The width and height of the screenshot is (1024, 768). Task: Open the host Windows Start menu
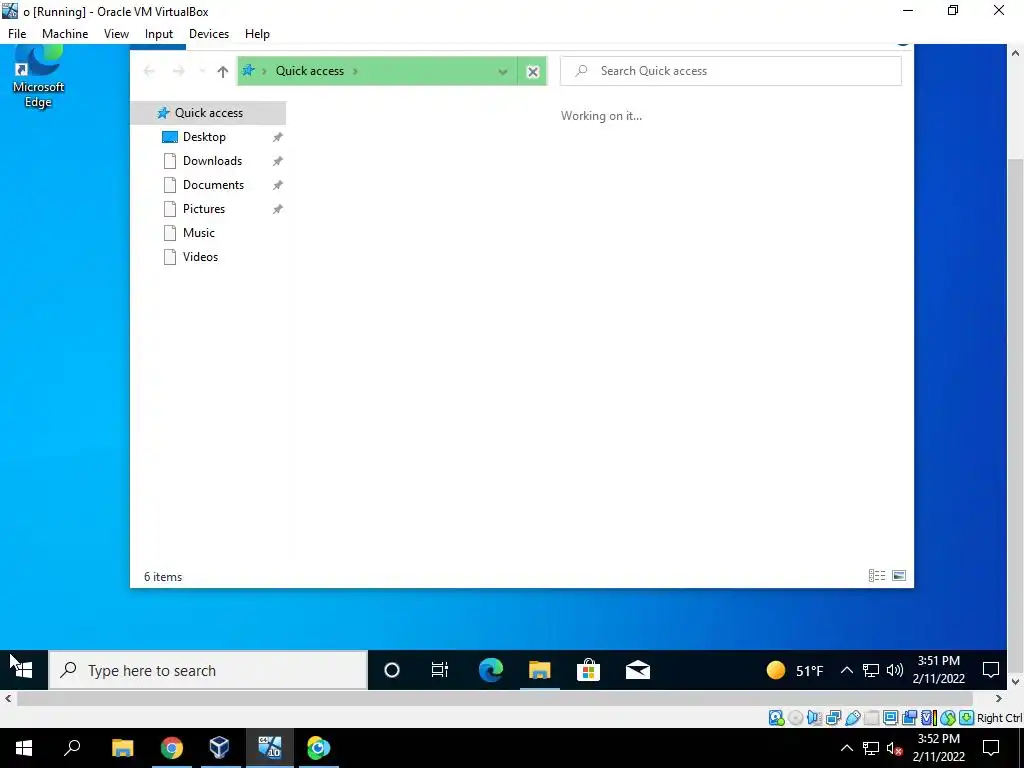click(24, 748)
